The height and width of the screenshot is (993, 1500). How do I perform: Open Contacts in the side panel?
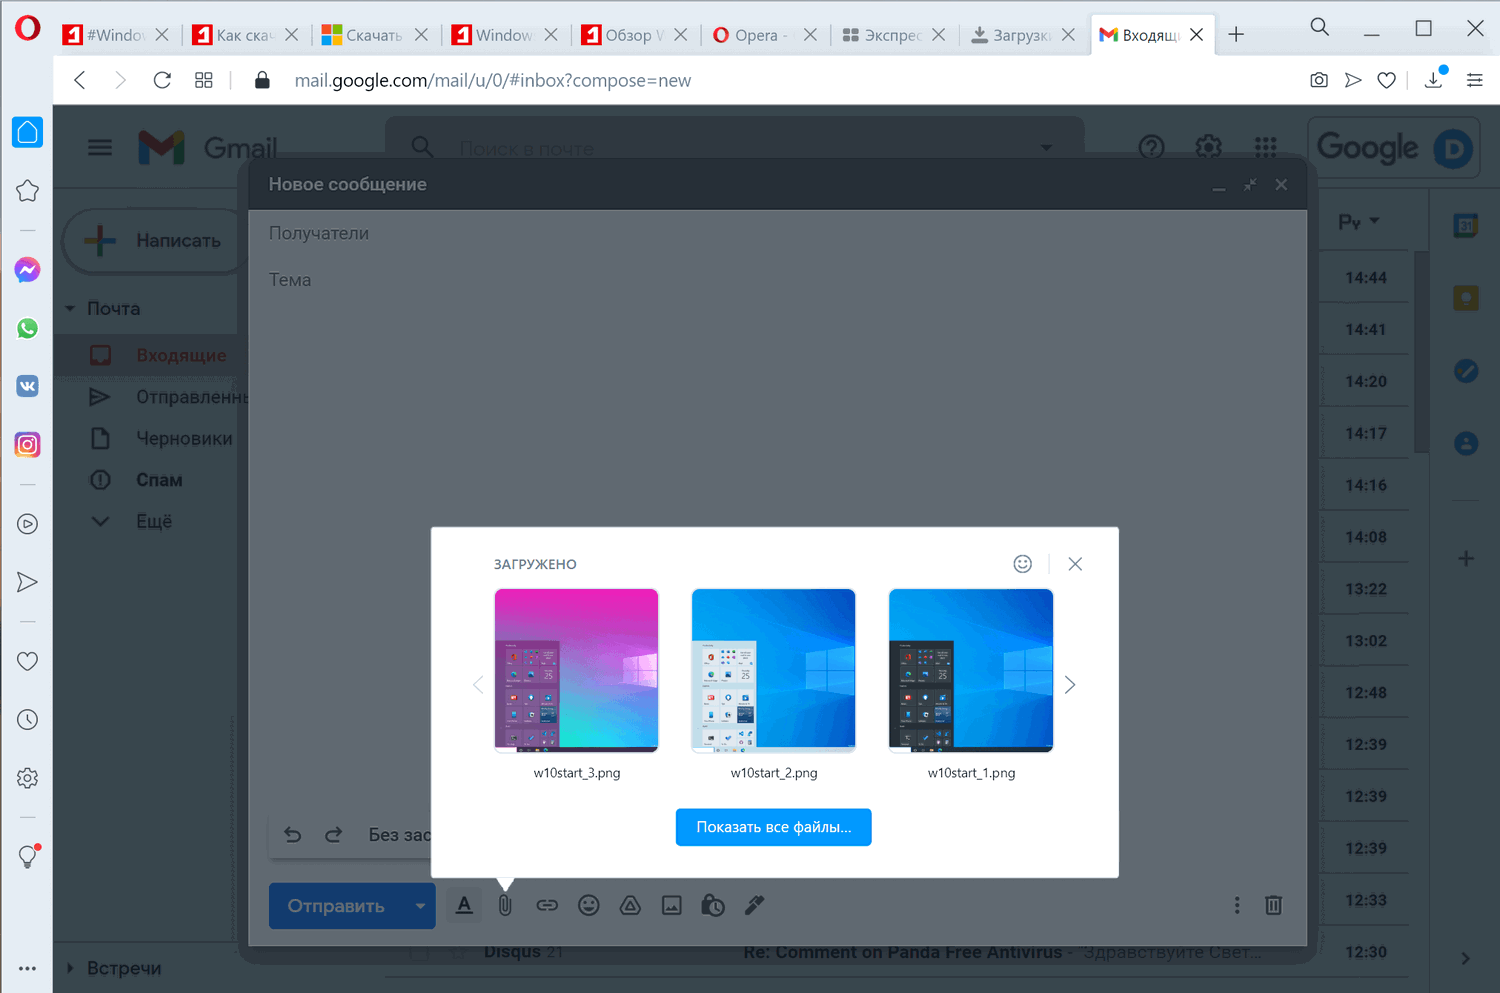pyautogui.click(x=1466, y=443)
